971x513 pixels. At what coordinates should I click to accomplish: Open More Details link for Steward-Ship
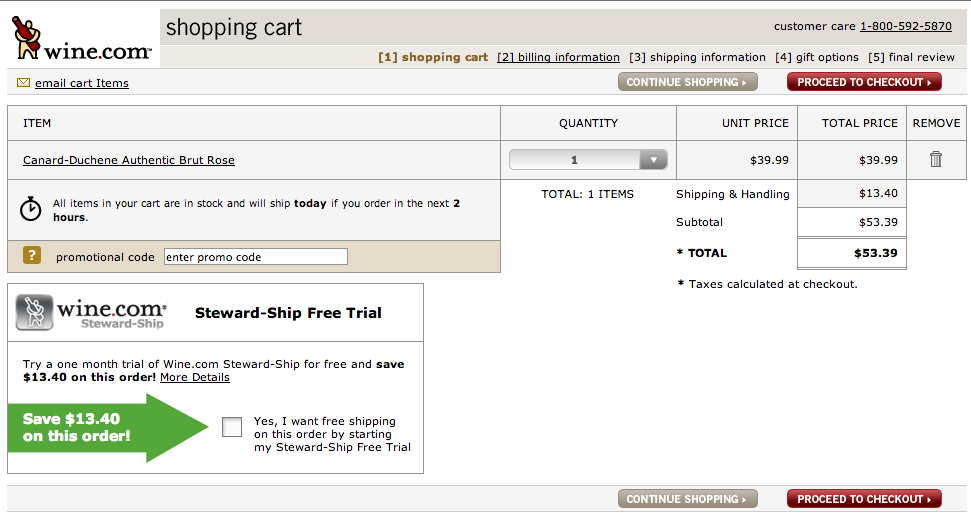pos(194,377)
